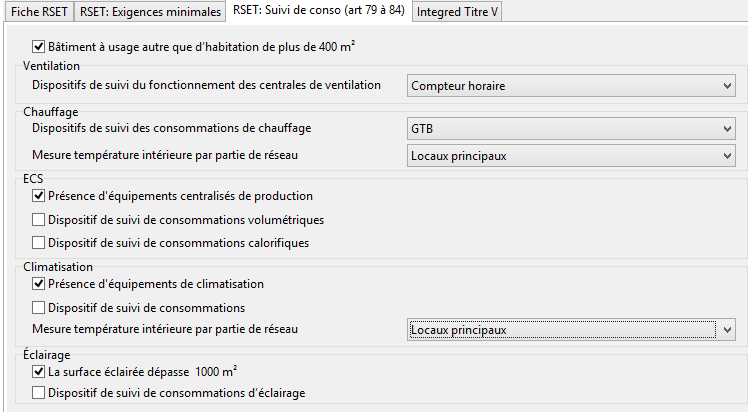Enable Dispositif de suivi de consommations volumétriques

tap(39, 219)
